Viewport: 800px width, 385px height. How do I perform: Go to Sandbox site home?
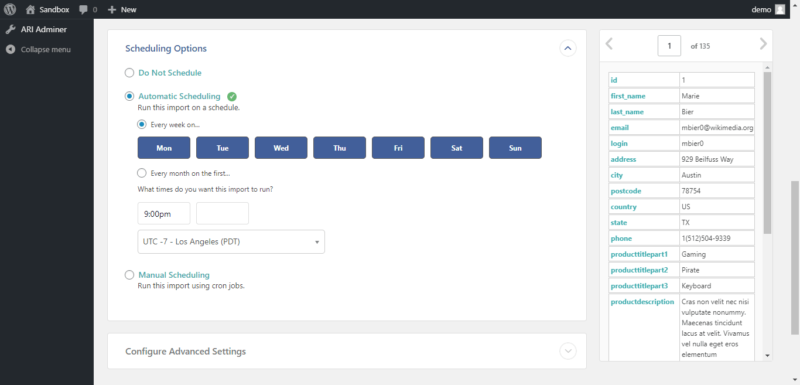[x=47, y=9]
